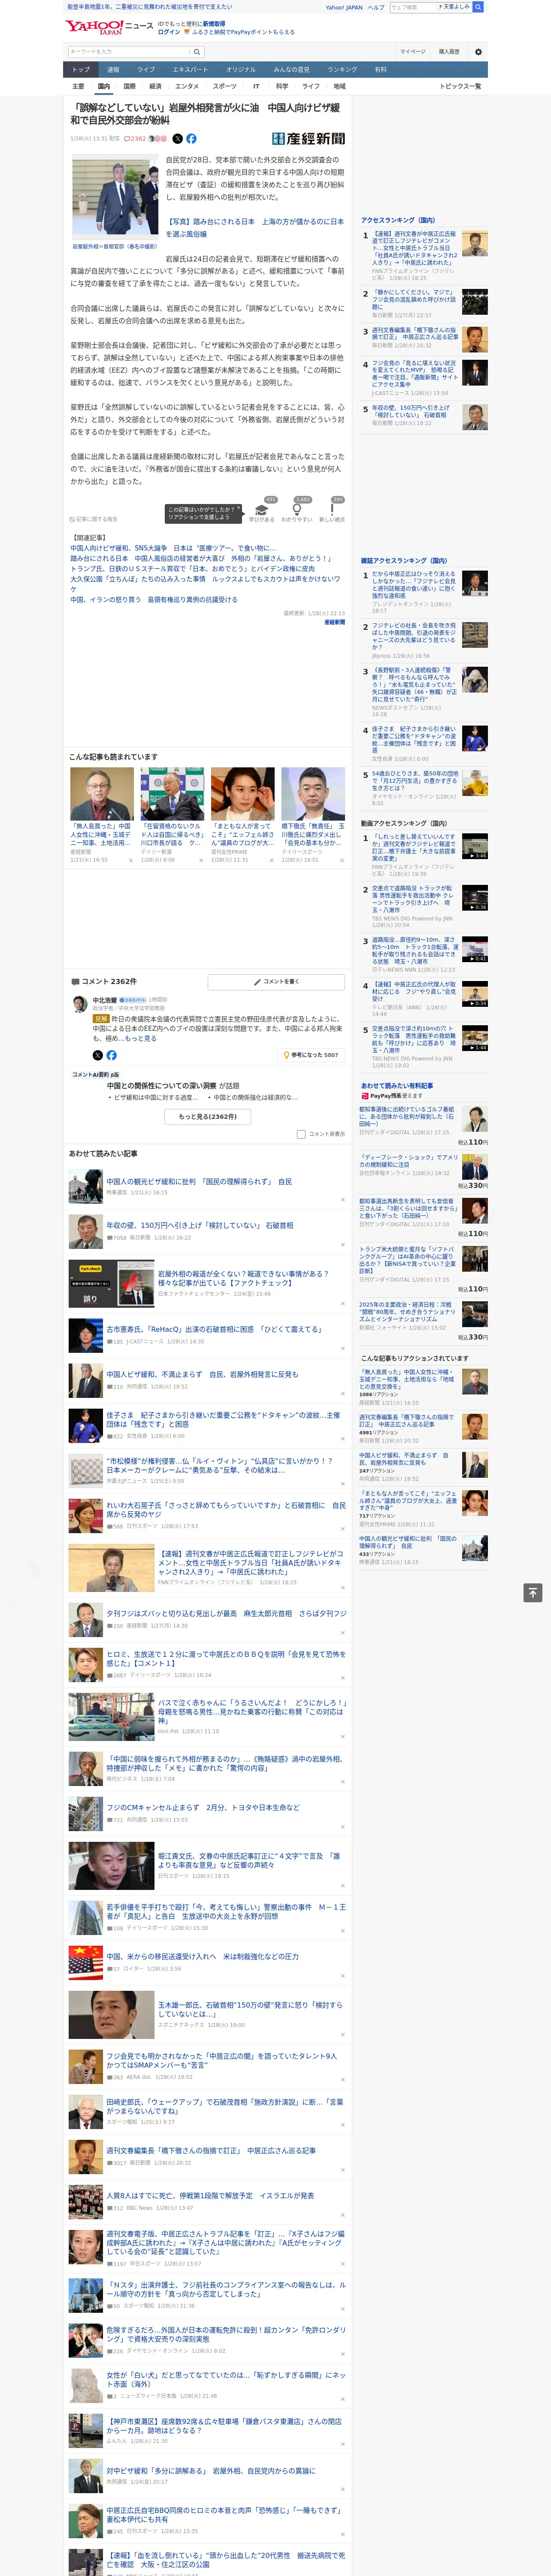The height and width of the screenshot is (2576, 551).
Task: Open related article 中国人向けビザ緩和、SNS大論争
Action: [x=173, y=548]
